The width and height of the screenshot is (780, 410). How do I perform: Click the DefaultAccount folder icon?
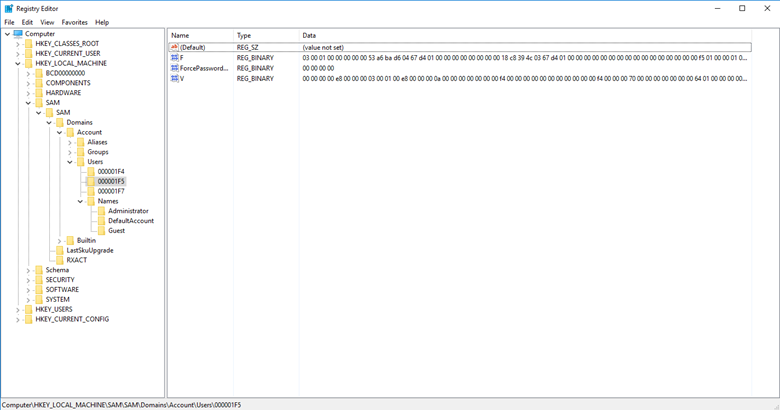[101, 221]
